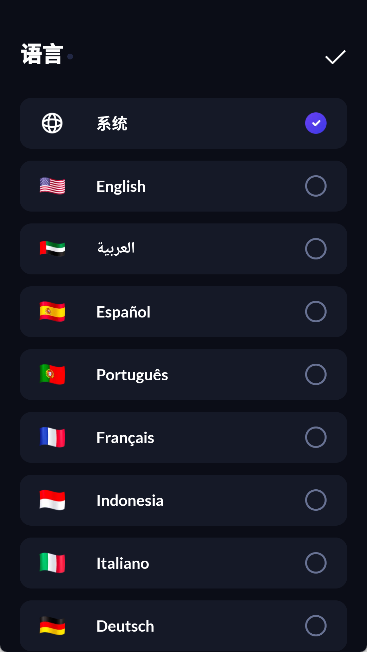Choose the Indonesia language label

[130, 500]
